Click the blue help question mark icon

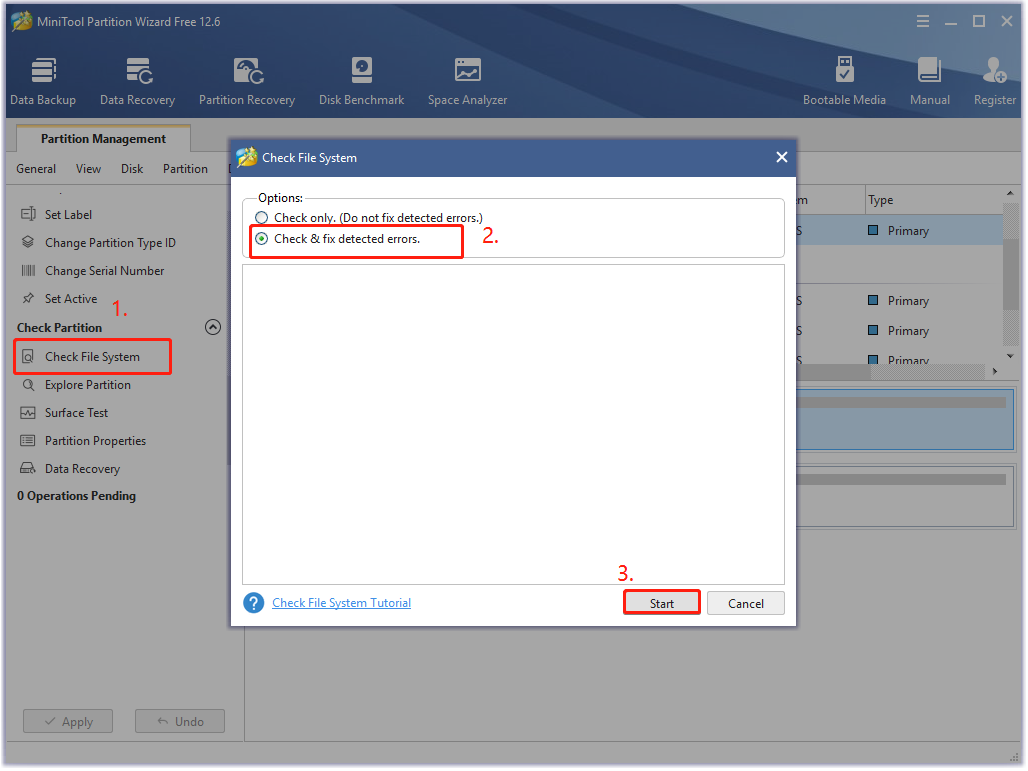254,603
